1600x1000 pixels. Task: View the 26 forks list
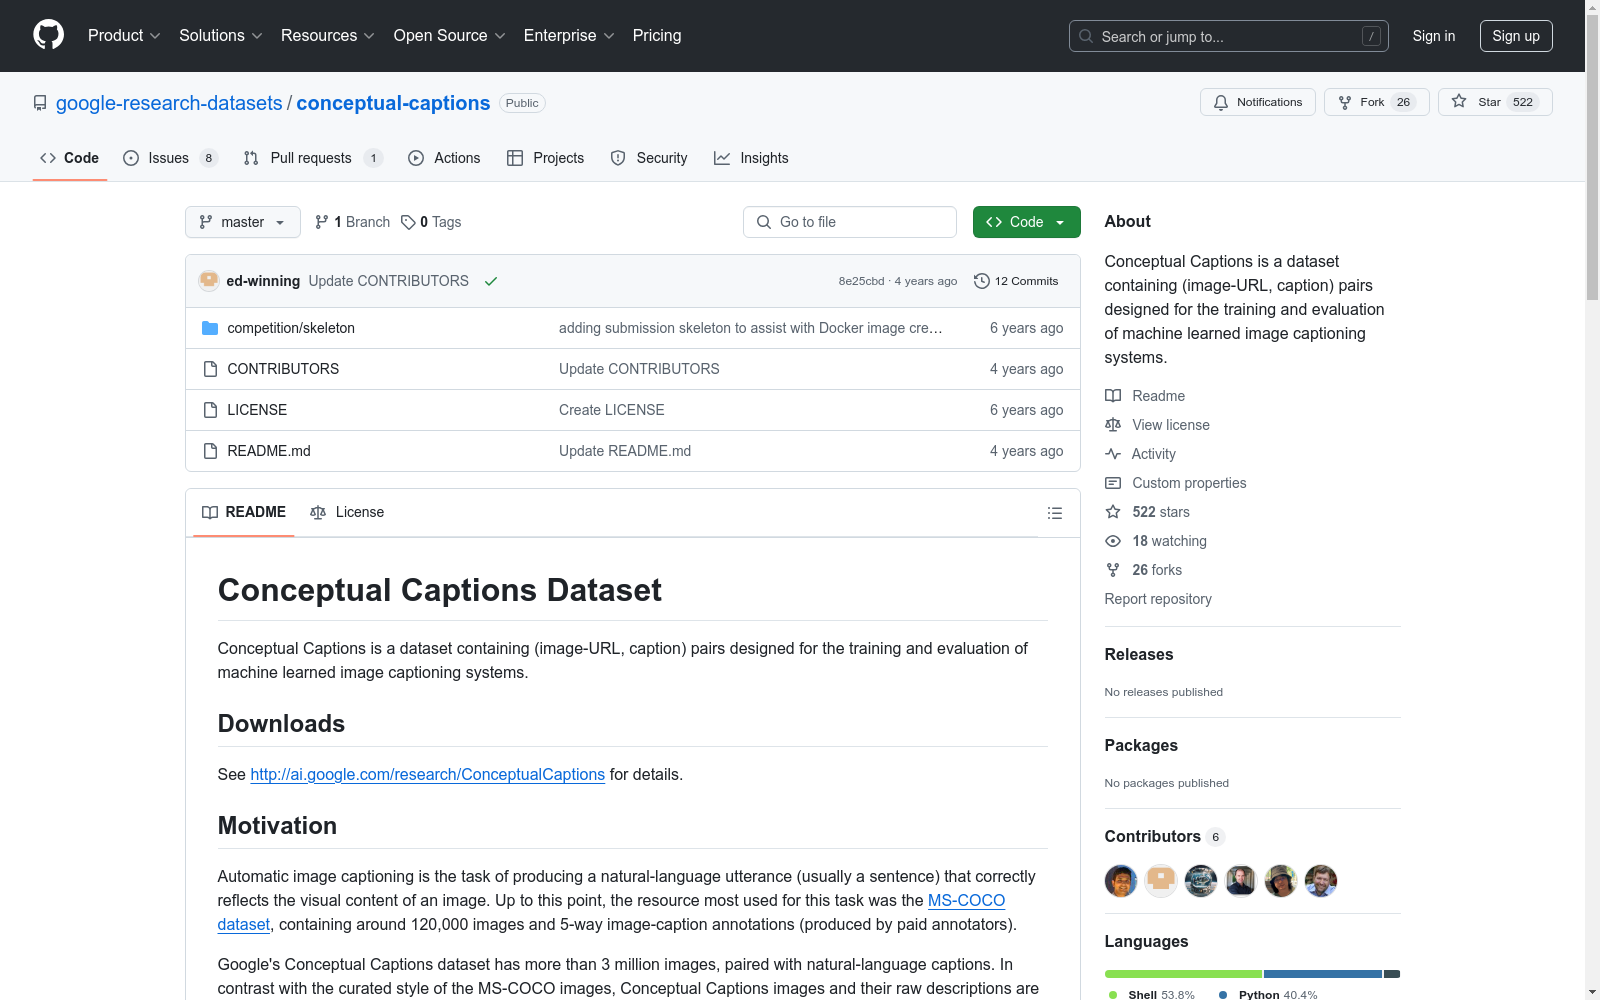[1143, 570]
